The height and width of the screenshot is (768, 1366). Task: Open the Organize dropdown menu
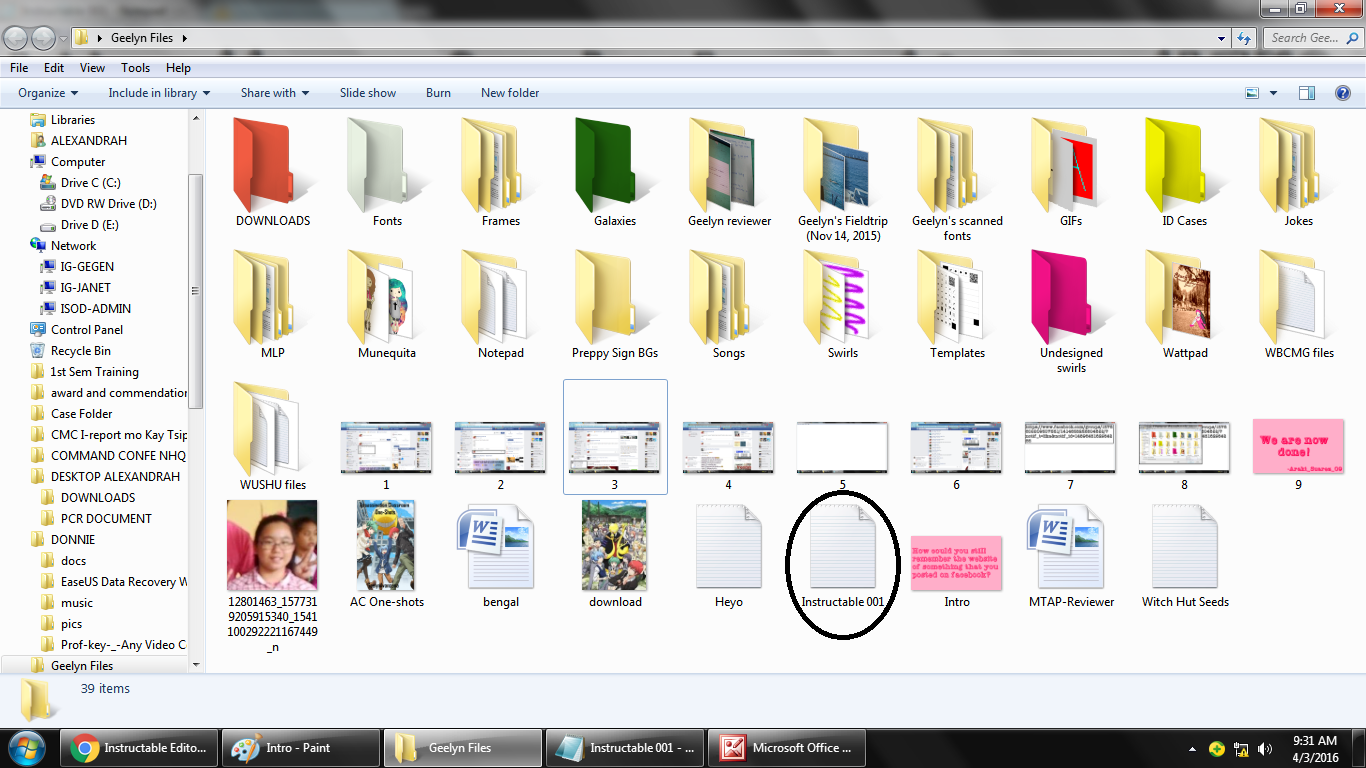pos(48,93)
